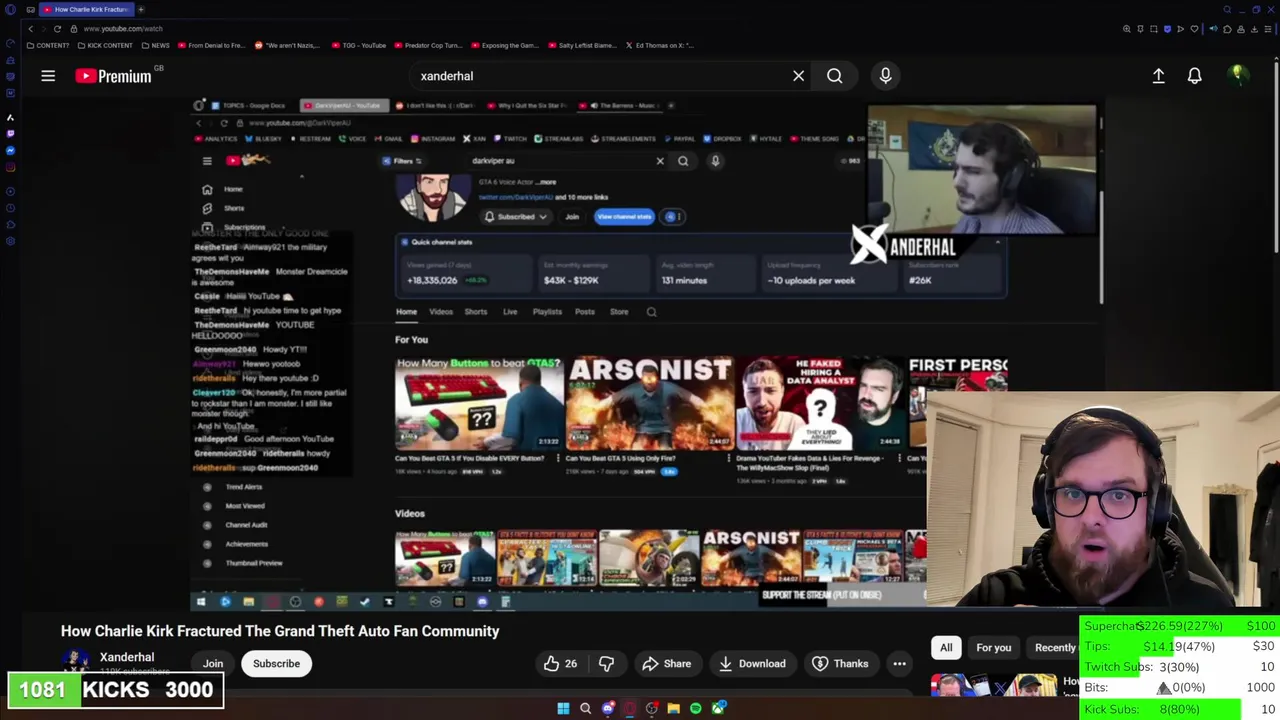1280x720 pixels.
Task: Reload the current page
Action: [x=57, y=29]
